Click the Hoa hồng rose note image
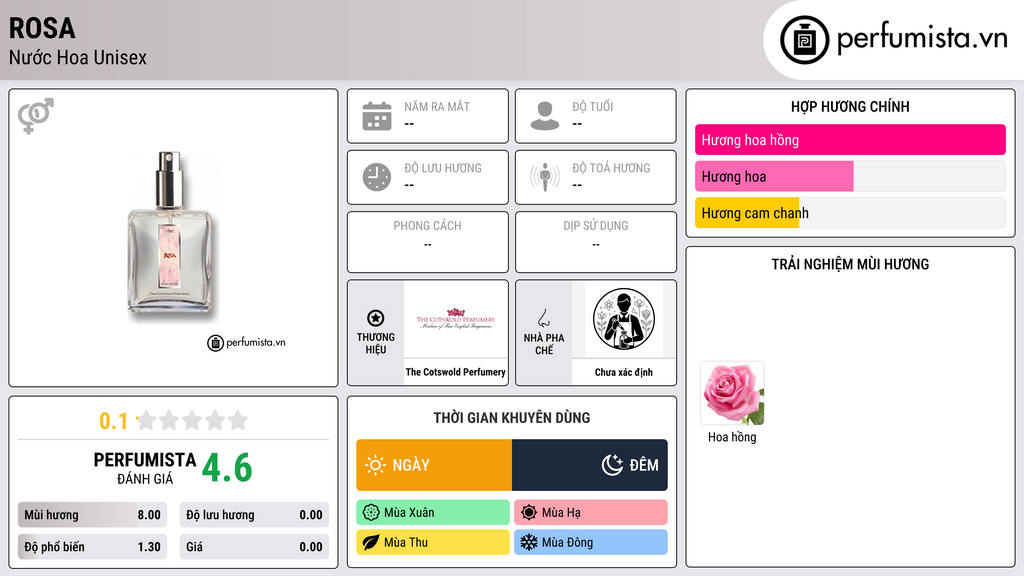Viewport: 1024px width, 576px height. pyautogui.click(x=732, y=394)
